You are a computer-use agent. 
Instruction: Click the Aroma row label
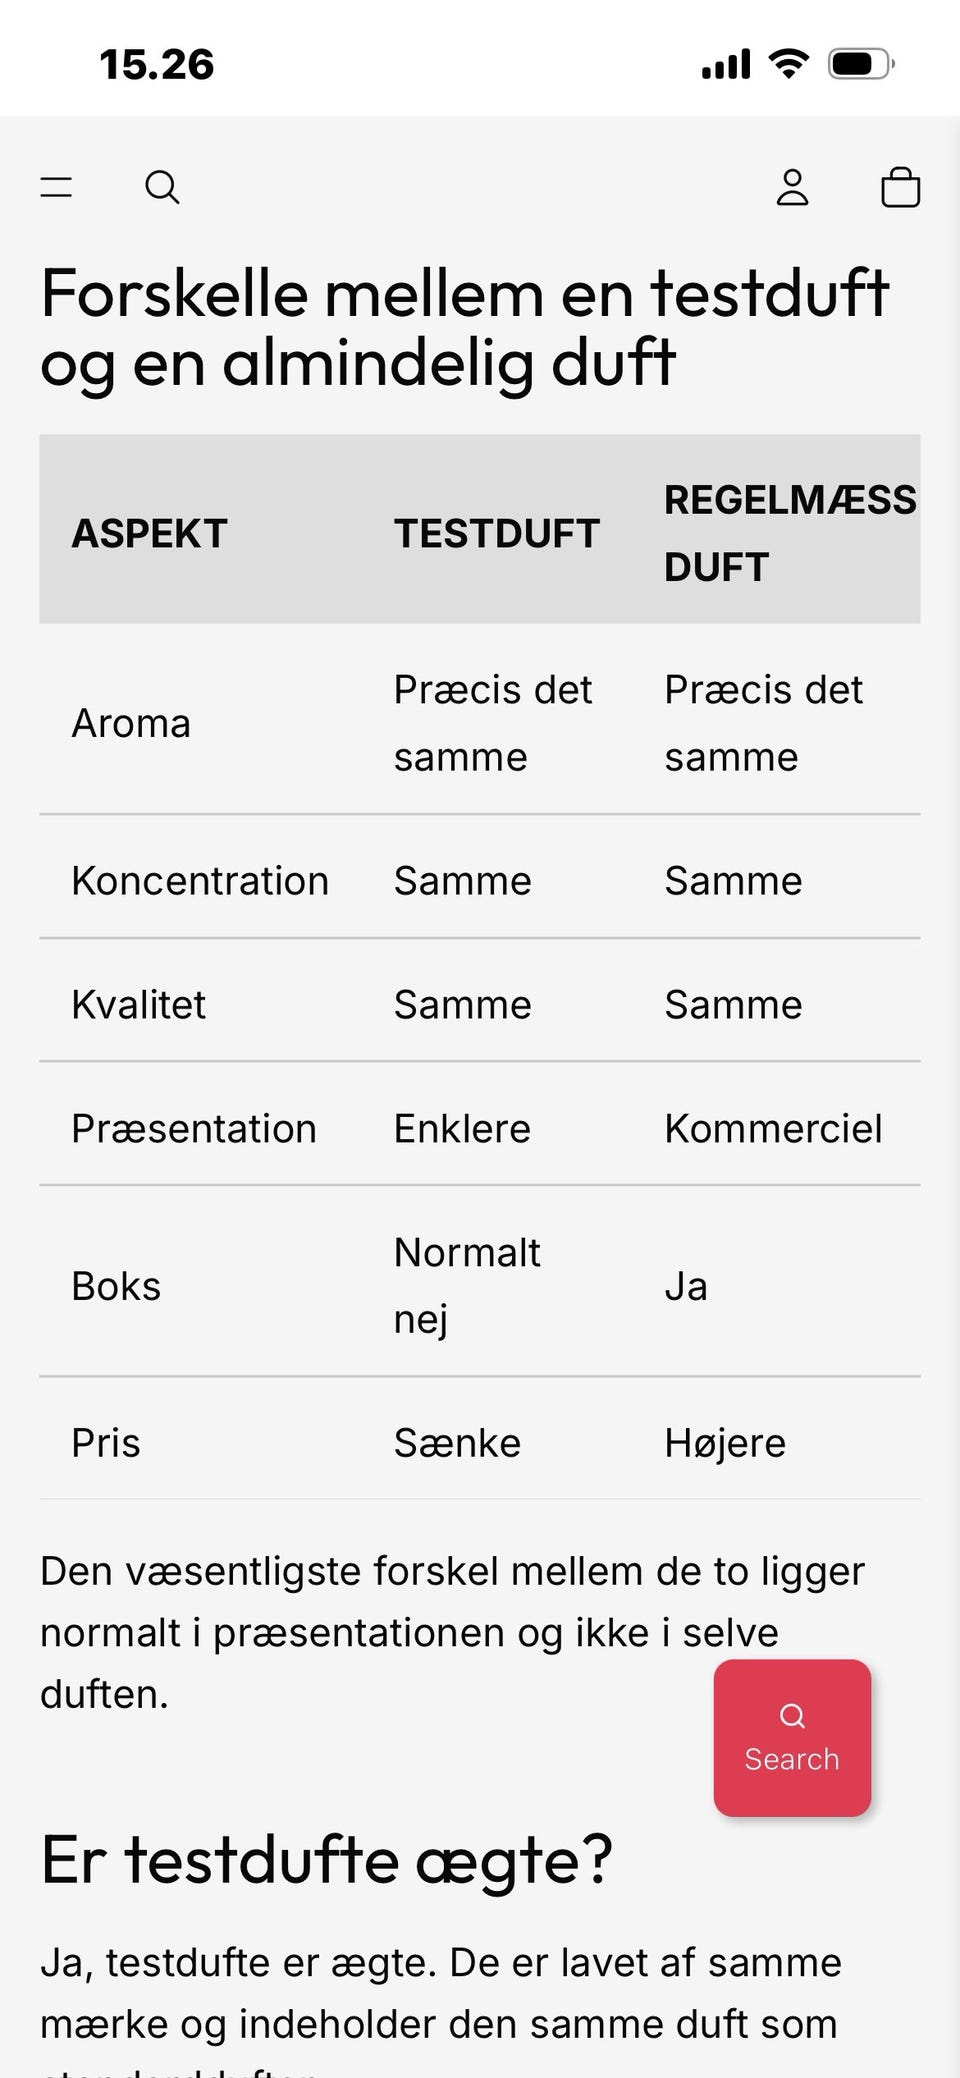131,723
